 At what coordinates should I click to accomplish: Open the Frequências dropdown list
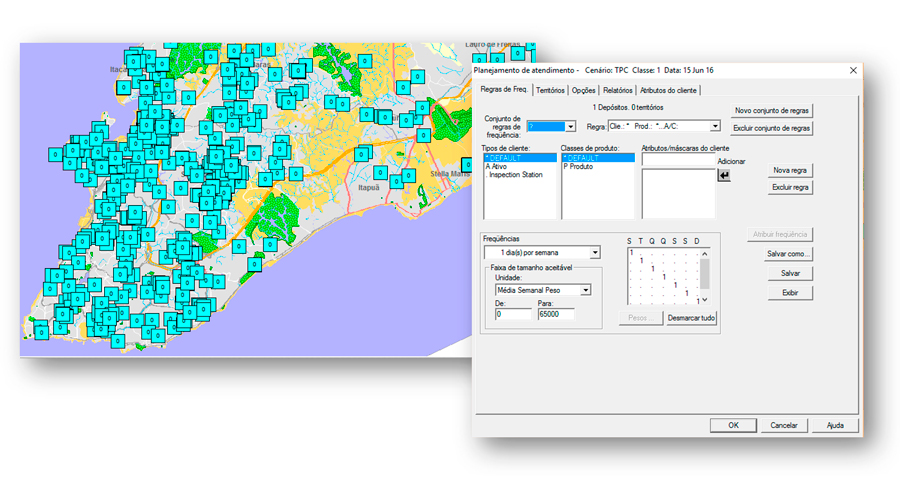point(594,253)
